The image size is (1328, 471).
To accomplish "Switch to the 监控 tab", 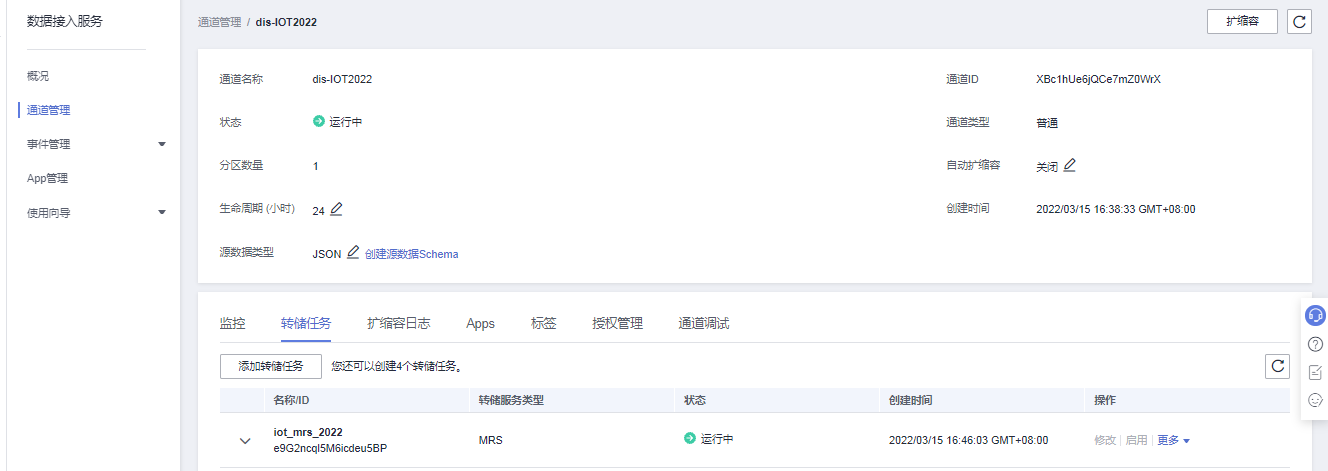I will pos(232,323).
